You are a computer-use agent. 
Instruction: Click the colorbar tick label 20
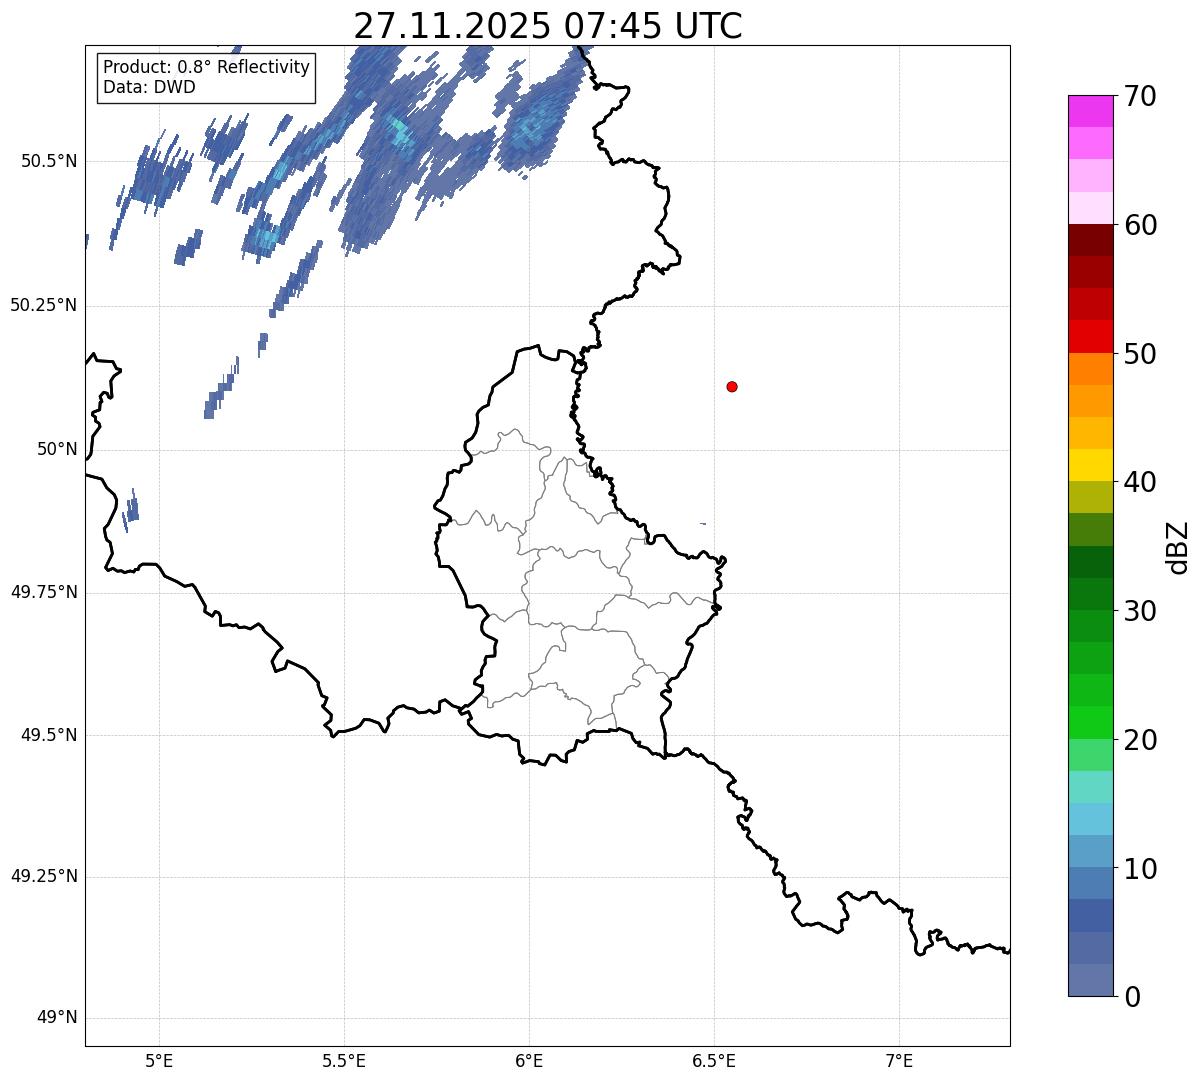(1140, 740)
